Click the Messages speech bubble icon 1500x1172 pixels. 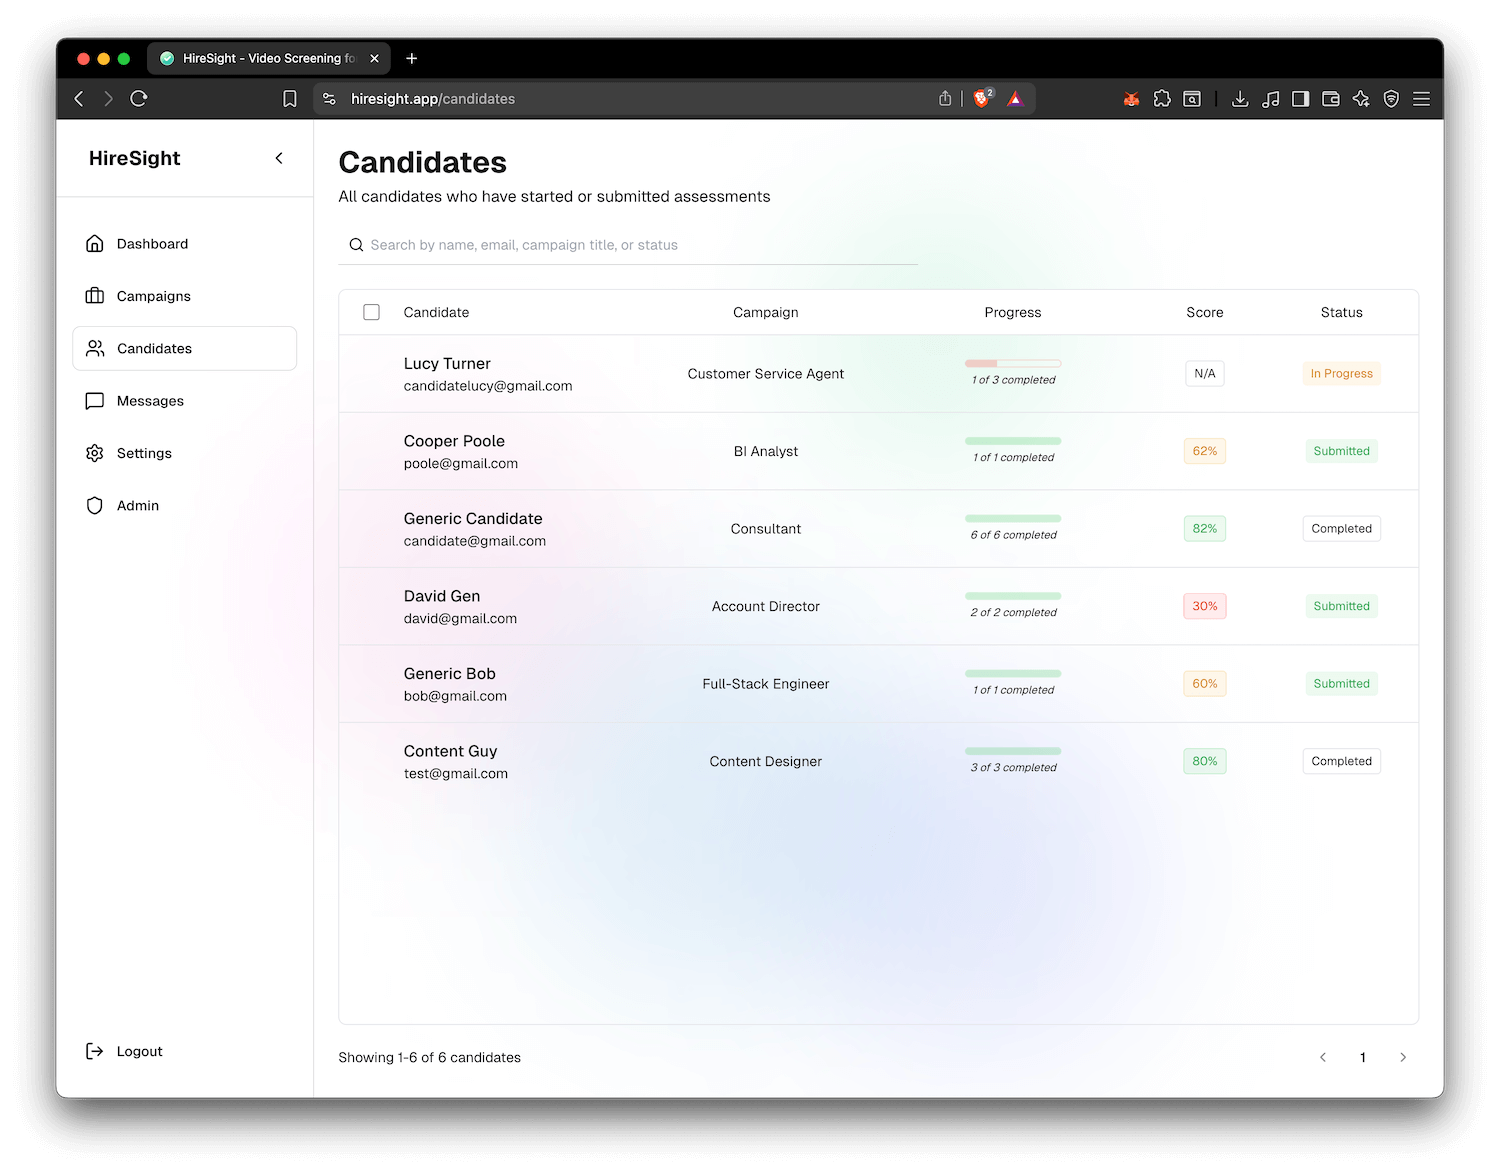tap(95, 401)
